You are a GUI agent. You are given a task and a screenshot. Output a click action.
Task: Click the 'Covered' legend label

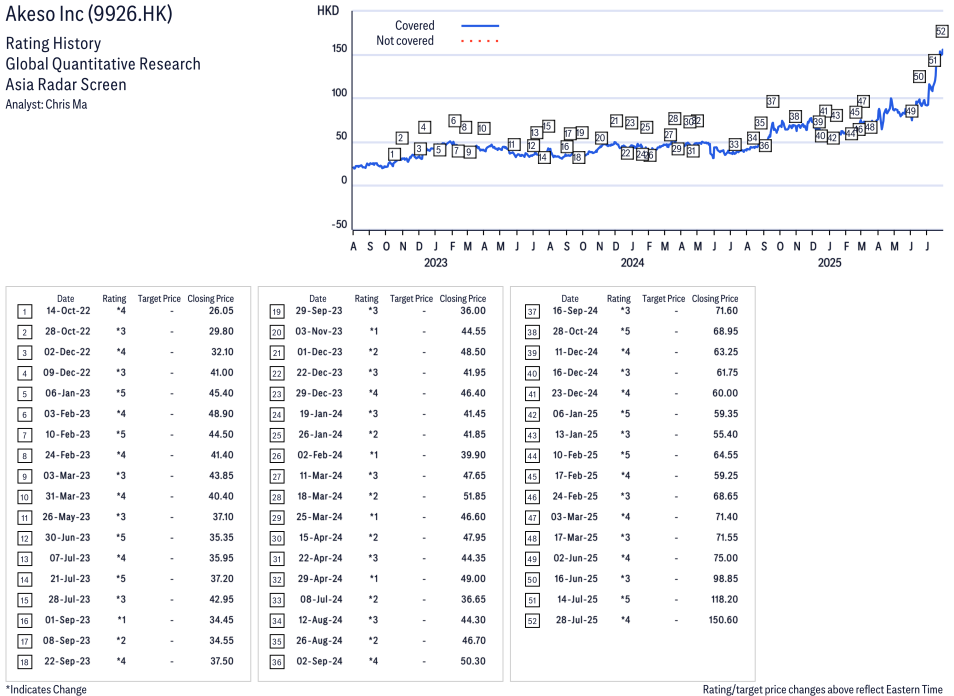coord(414,26)
